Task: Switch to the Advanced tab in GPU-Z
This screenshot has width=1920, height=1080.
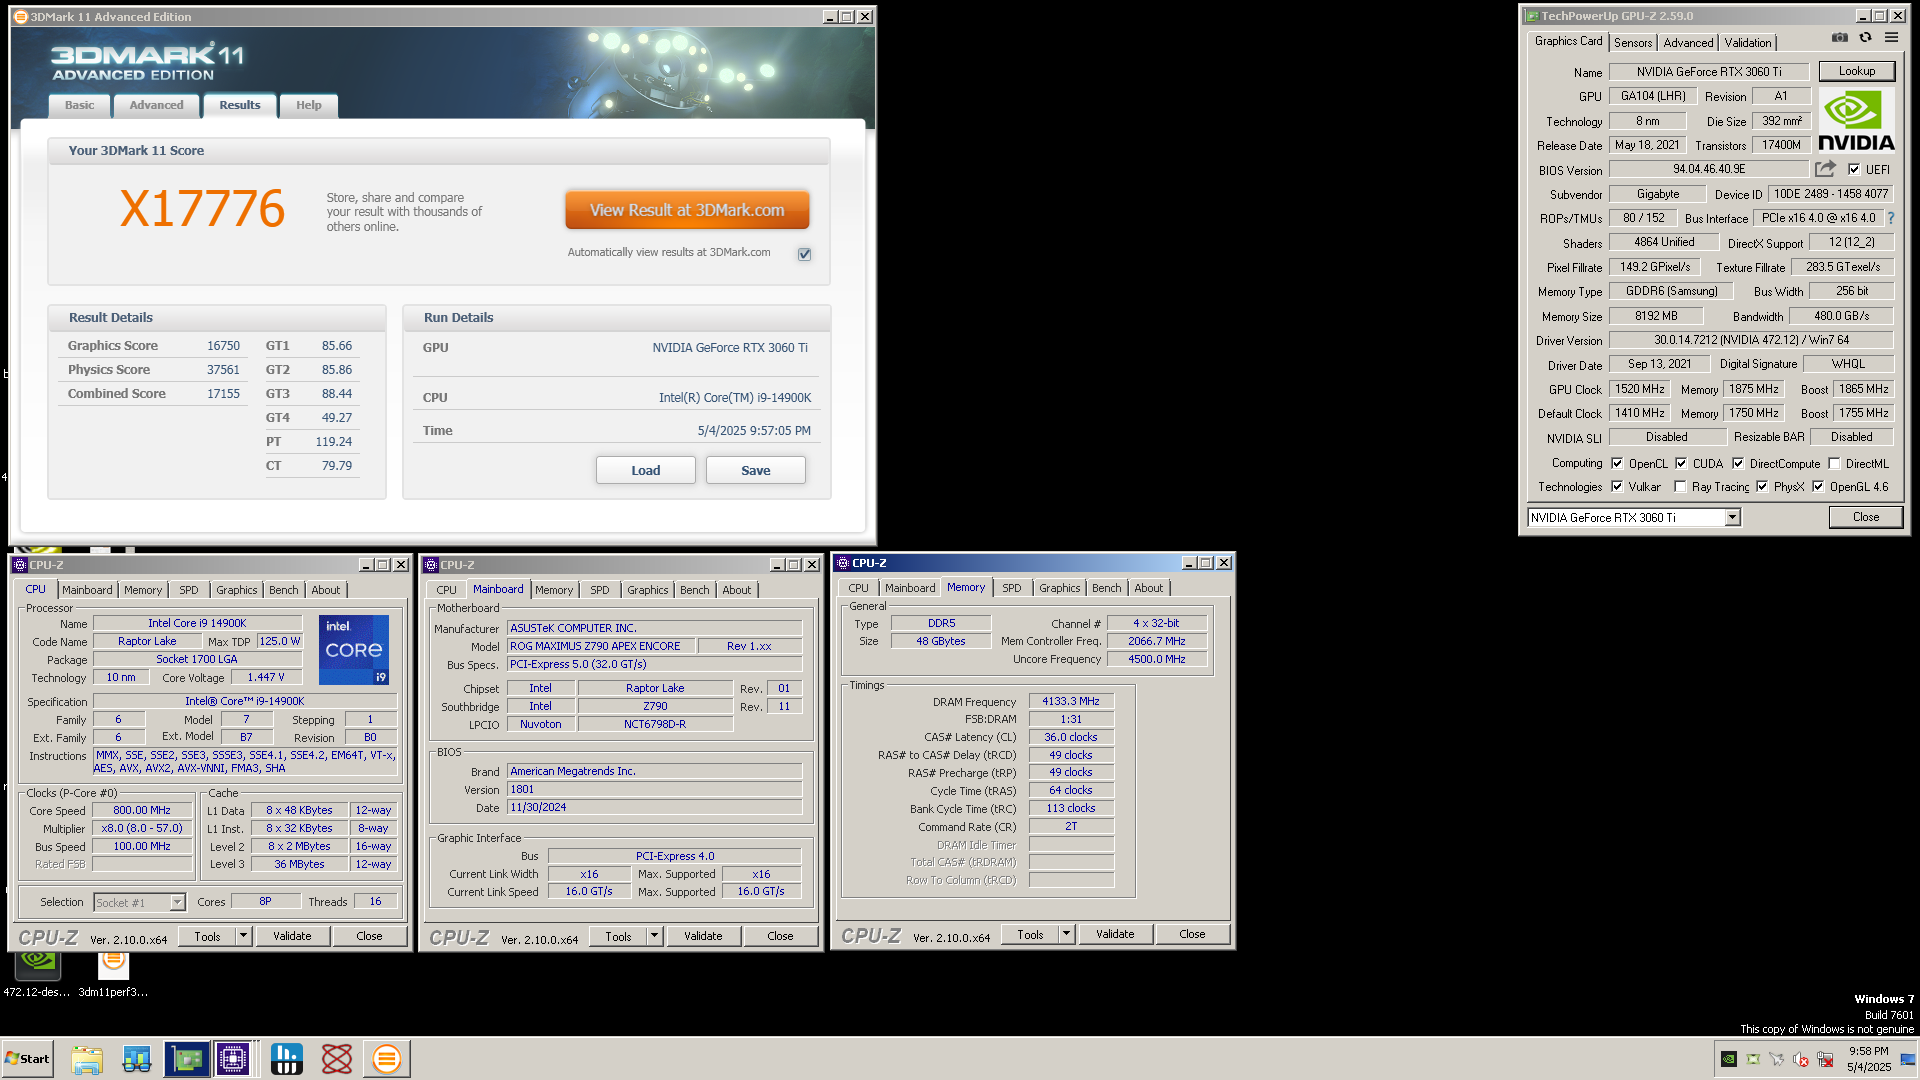Action: pos(1688,43)
